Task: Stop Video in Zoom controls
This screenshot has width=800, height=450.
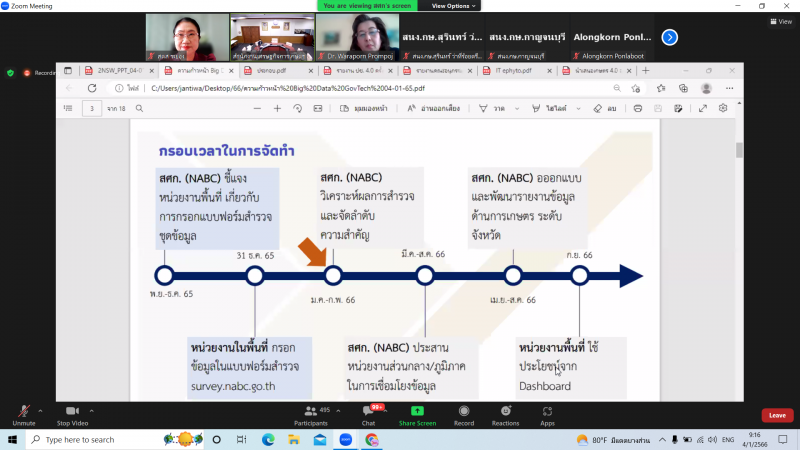Action: [72, 415]
